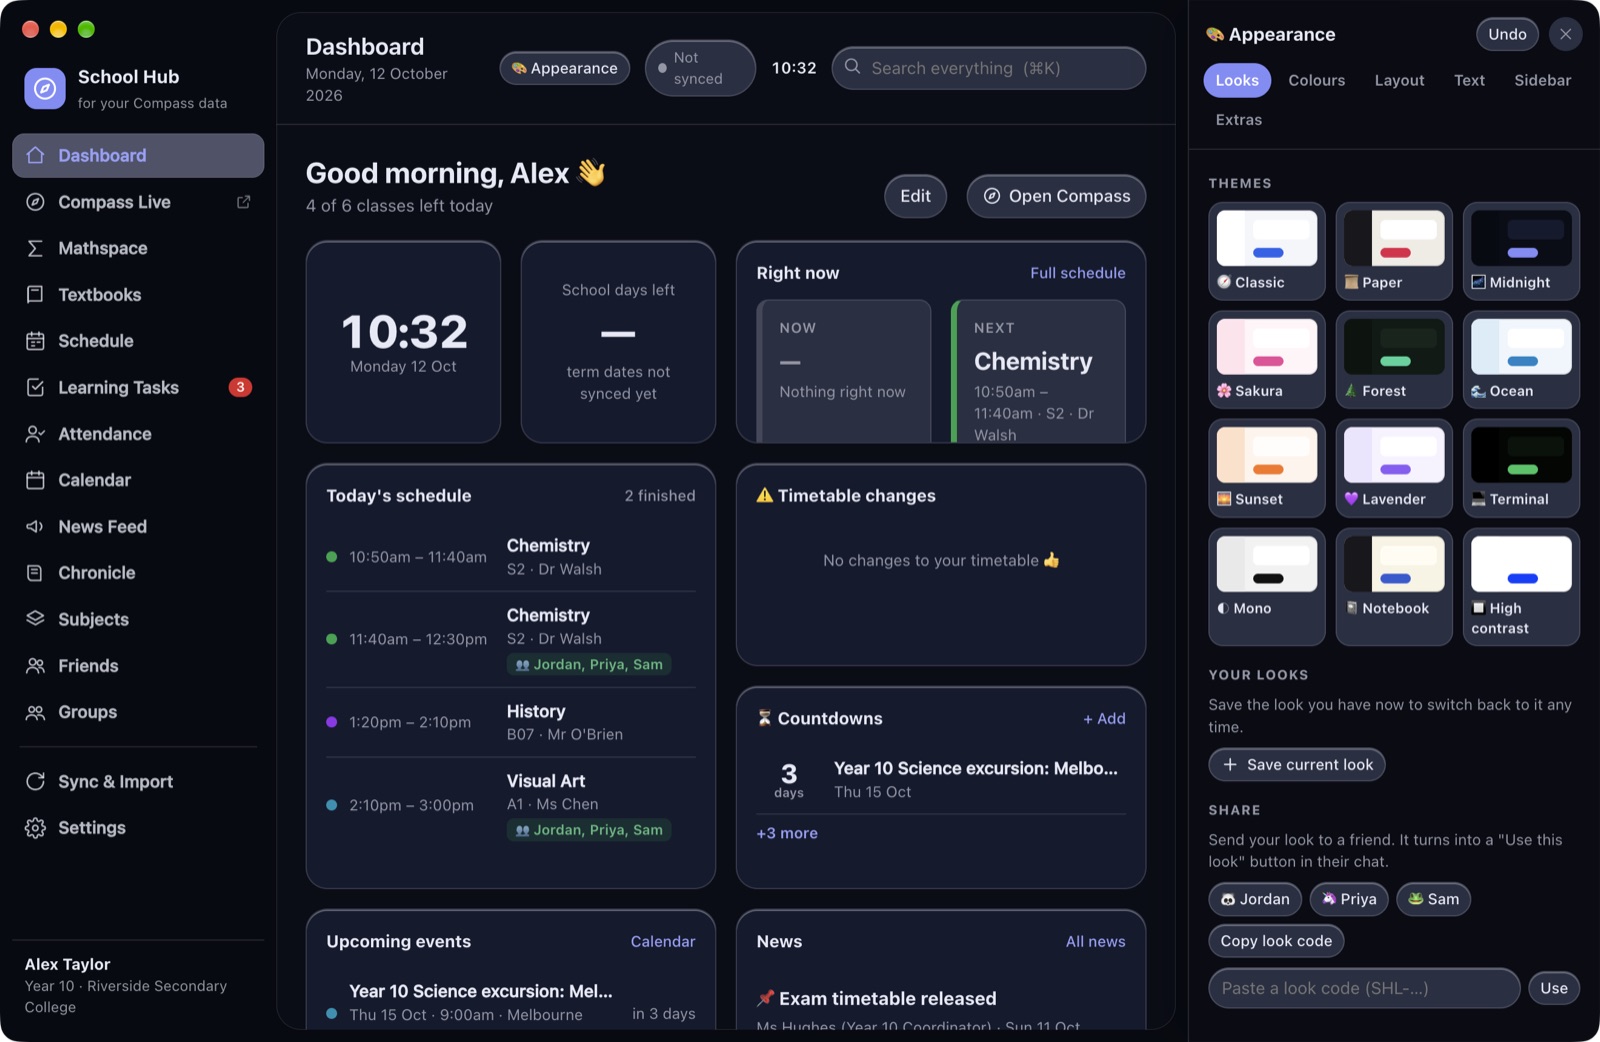
Task: Open the Settings gear icon
Action: [x=35, y=828]
